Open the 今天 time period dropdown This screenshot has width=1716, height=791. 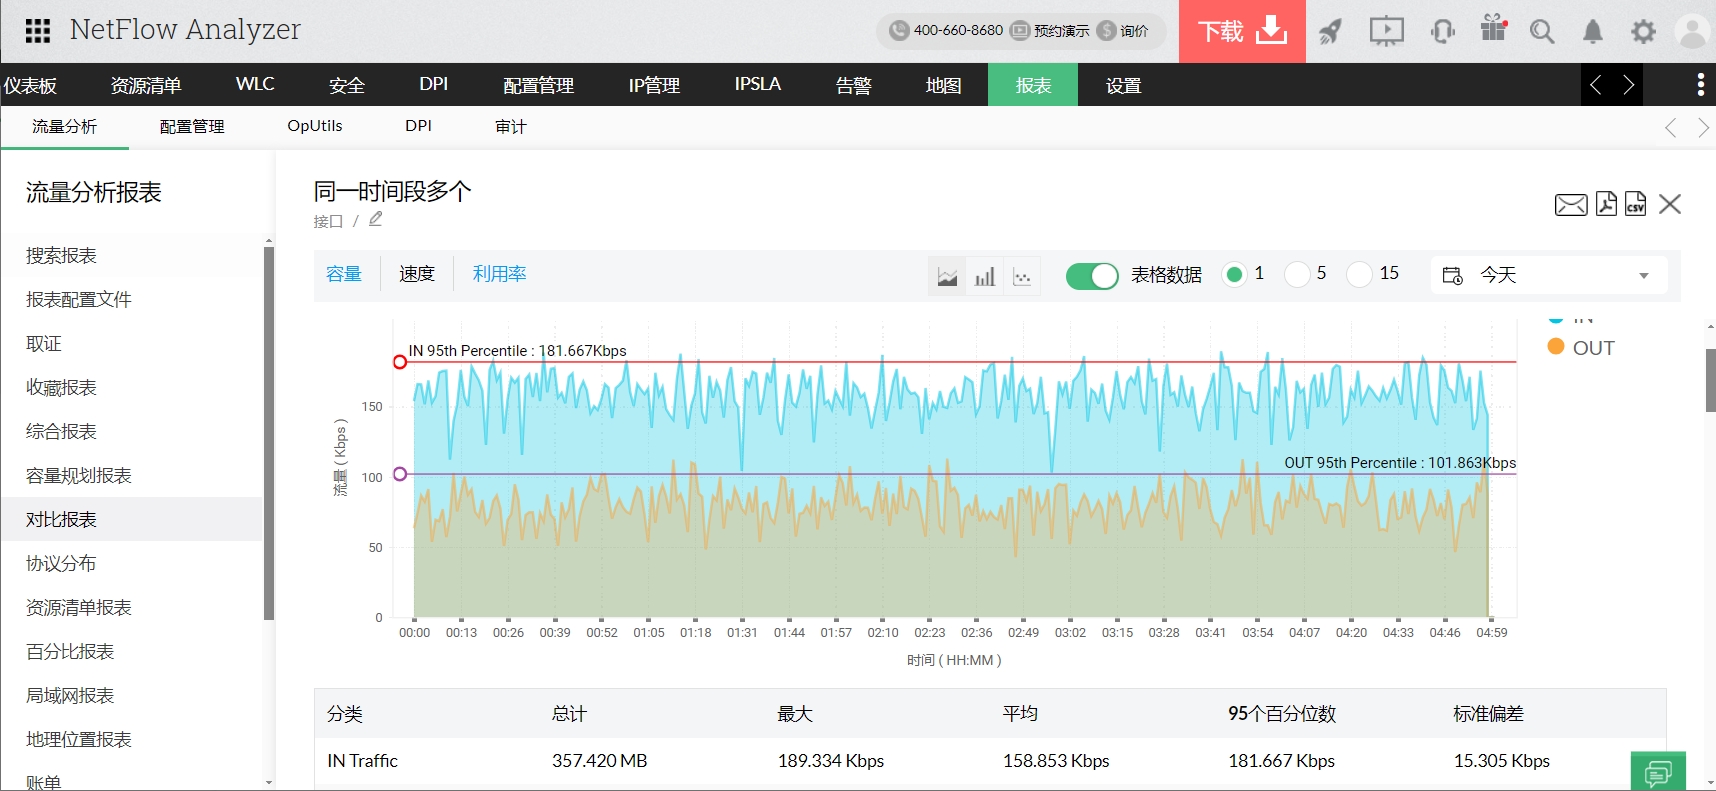(x=1548, y=275)
